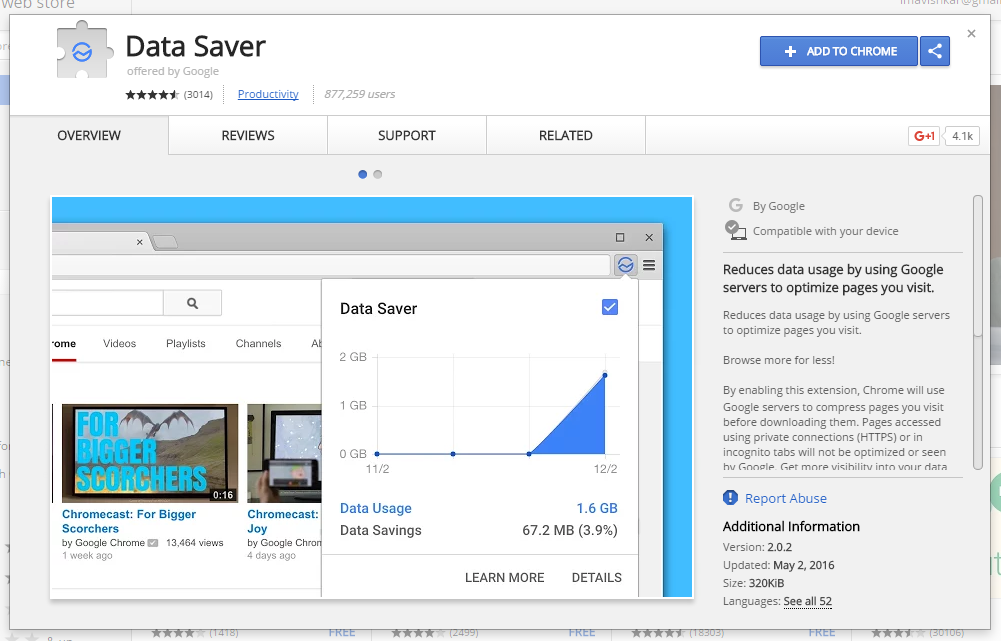
Task: Click the Browse more for less! text
Action: point(778,360)
